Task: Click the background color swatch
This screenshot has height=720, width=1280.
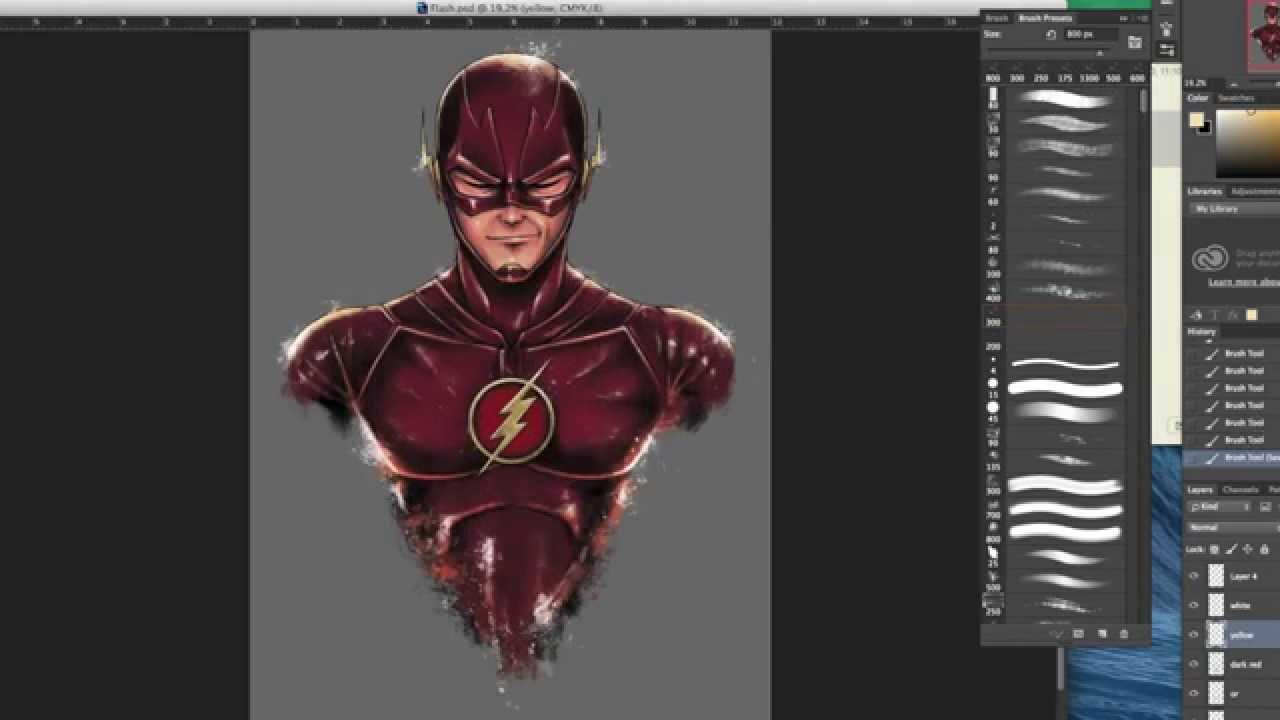Action: [1205, 128]
